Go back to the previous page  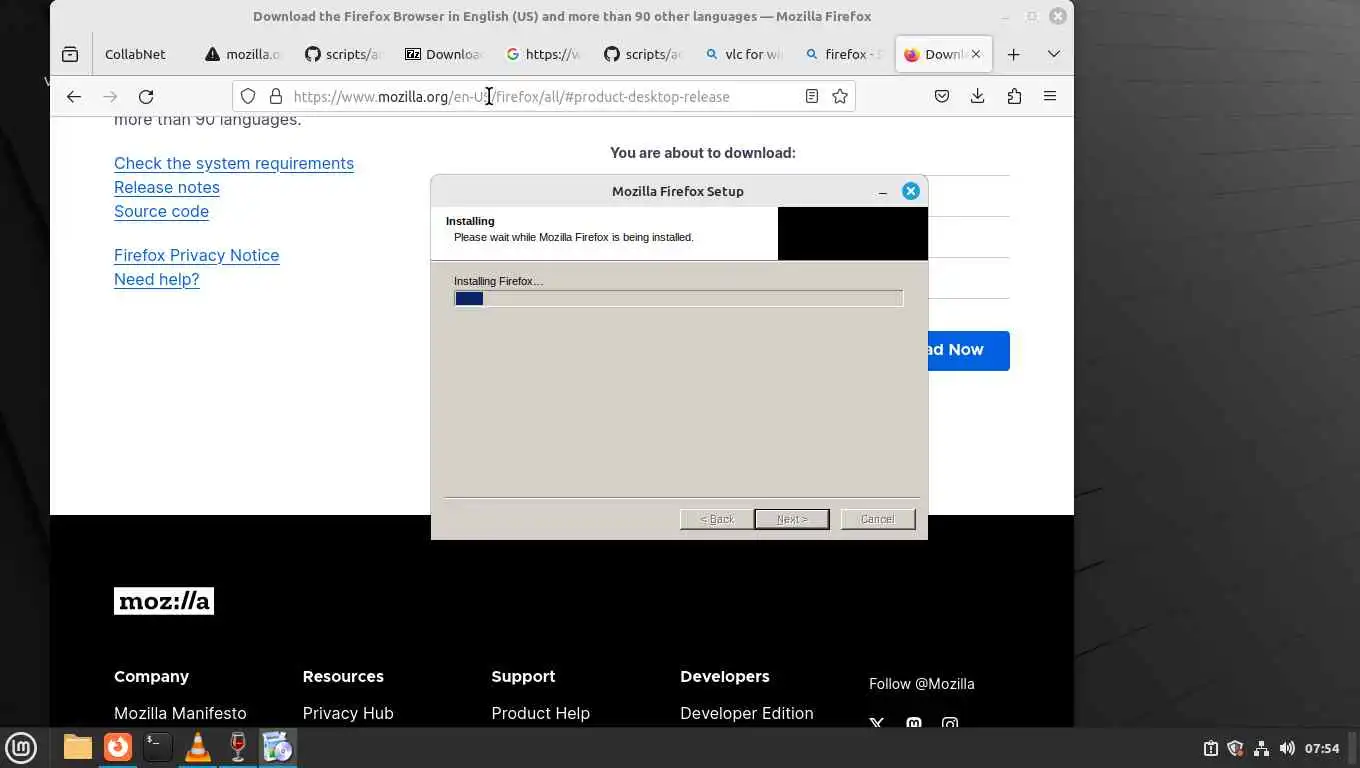click(x=74, y=96)
